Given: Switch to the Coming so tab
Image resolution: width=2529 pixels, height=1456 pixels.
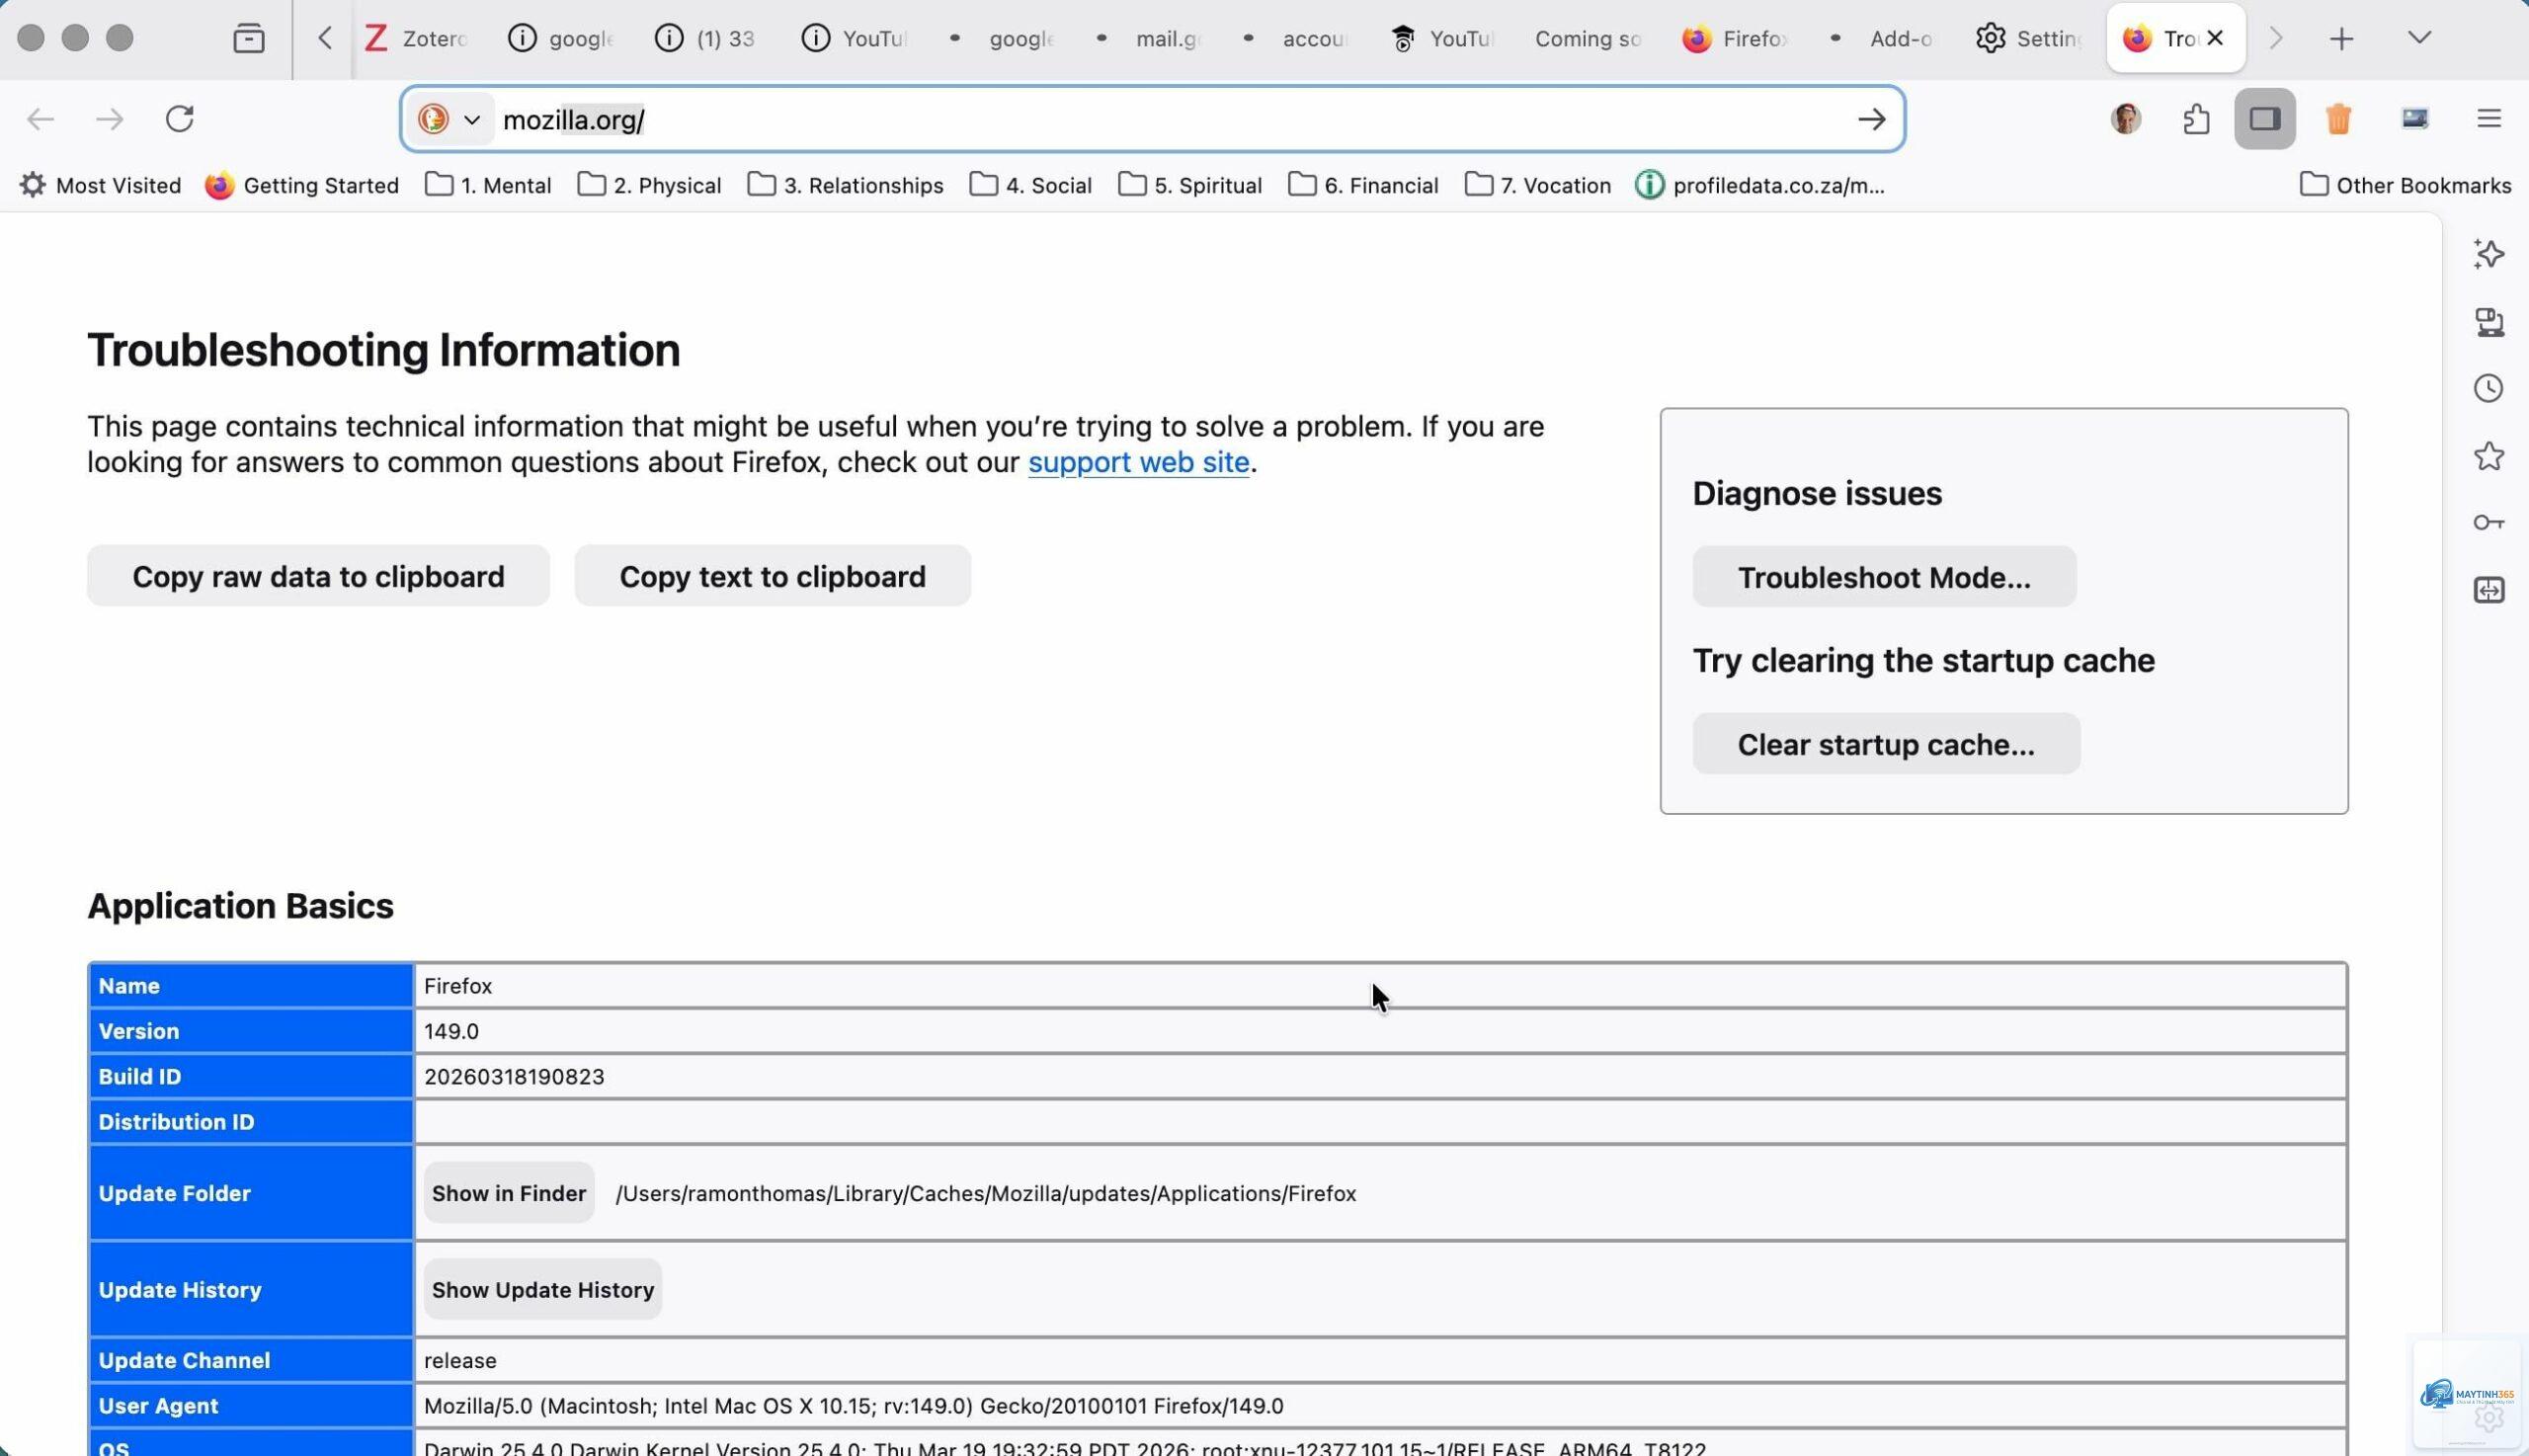Looking at the screenshot, I should [x=1587, y=38].
